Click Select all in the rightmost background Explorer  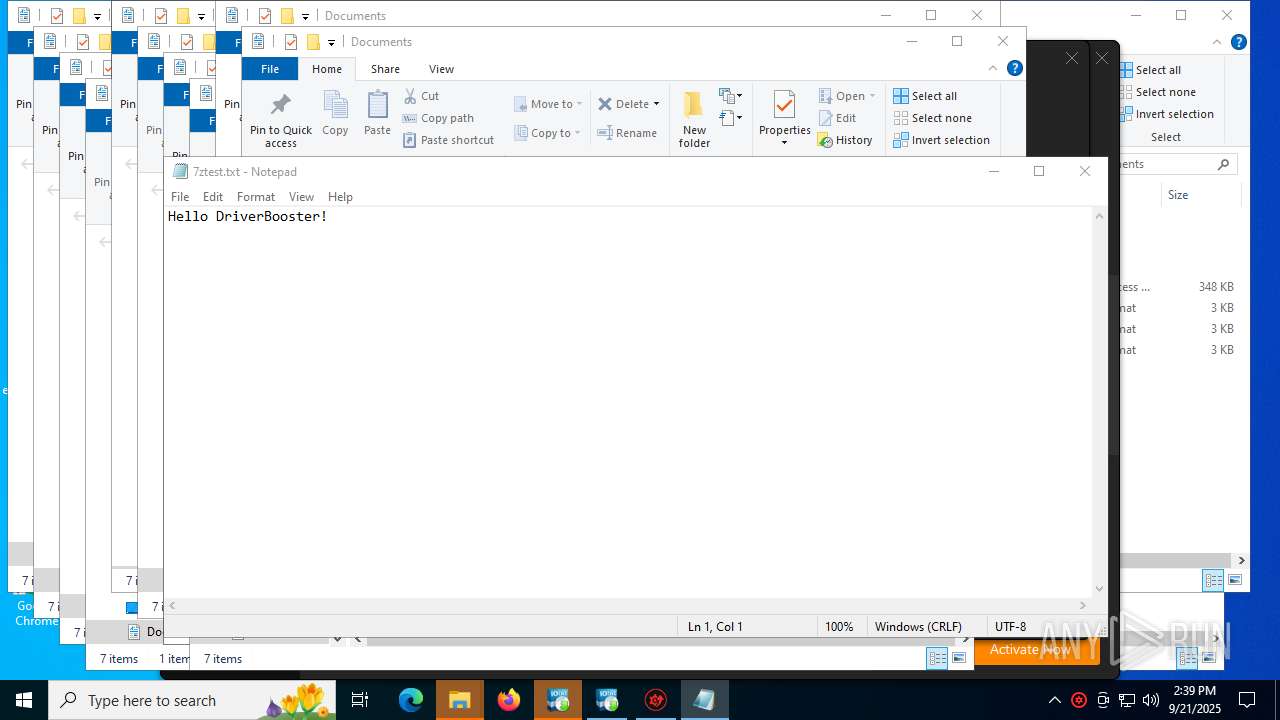pyautogui.click(x=1151, y=70)
